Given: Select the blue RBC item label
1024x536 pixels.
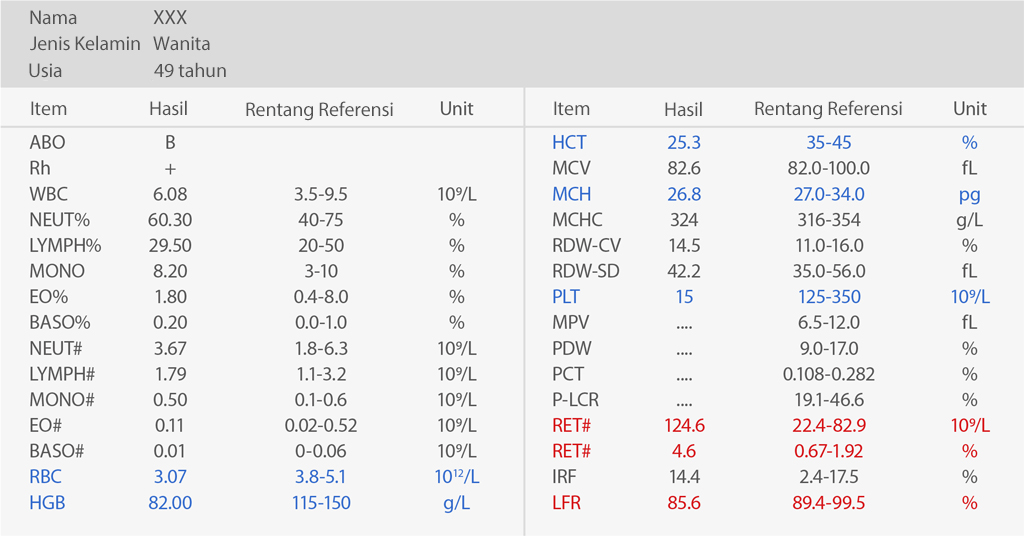Looking at the screenshot, I should coord(46,477).
